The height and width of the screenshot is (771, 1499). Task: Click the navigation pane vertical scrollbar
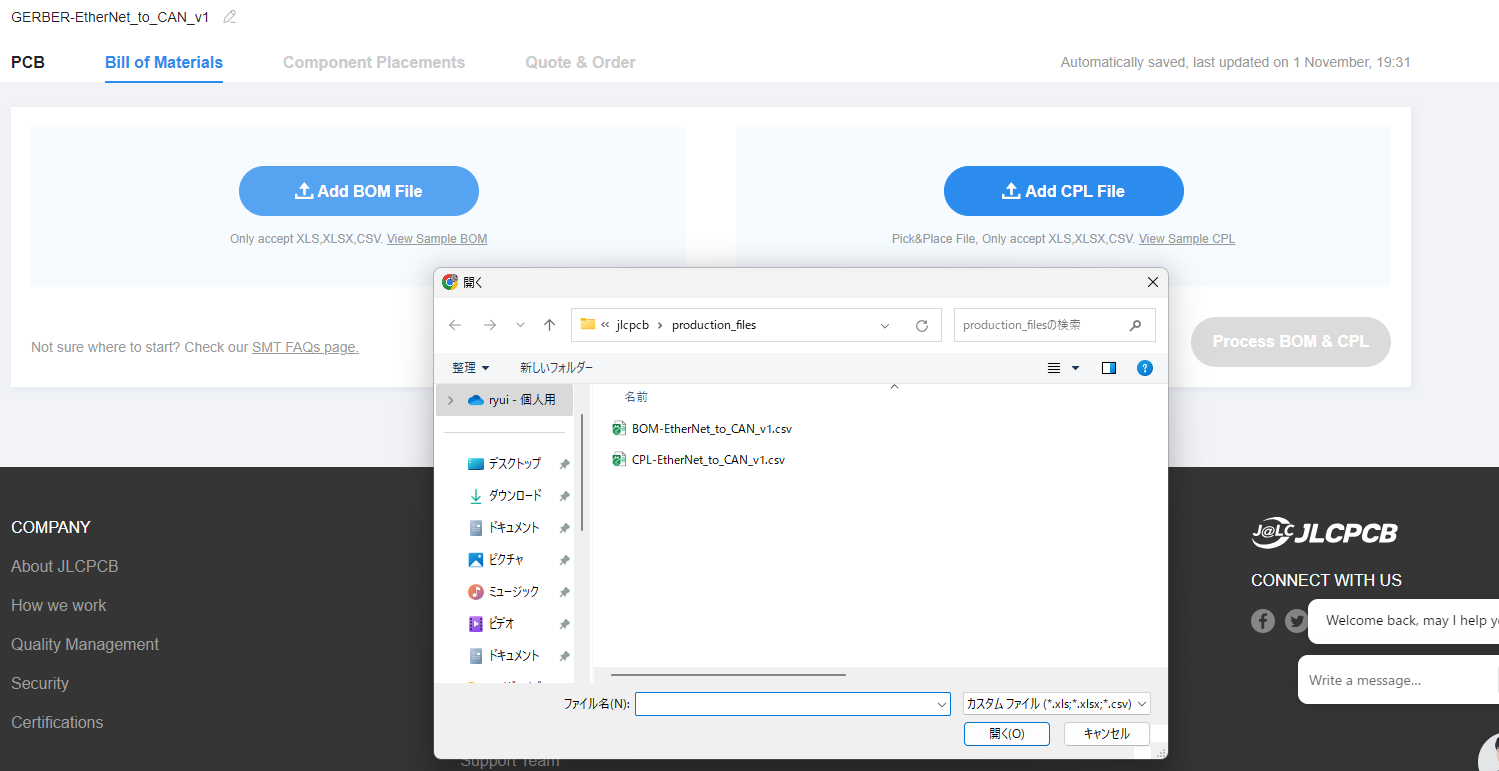(x=581, y=472)
